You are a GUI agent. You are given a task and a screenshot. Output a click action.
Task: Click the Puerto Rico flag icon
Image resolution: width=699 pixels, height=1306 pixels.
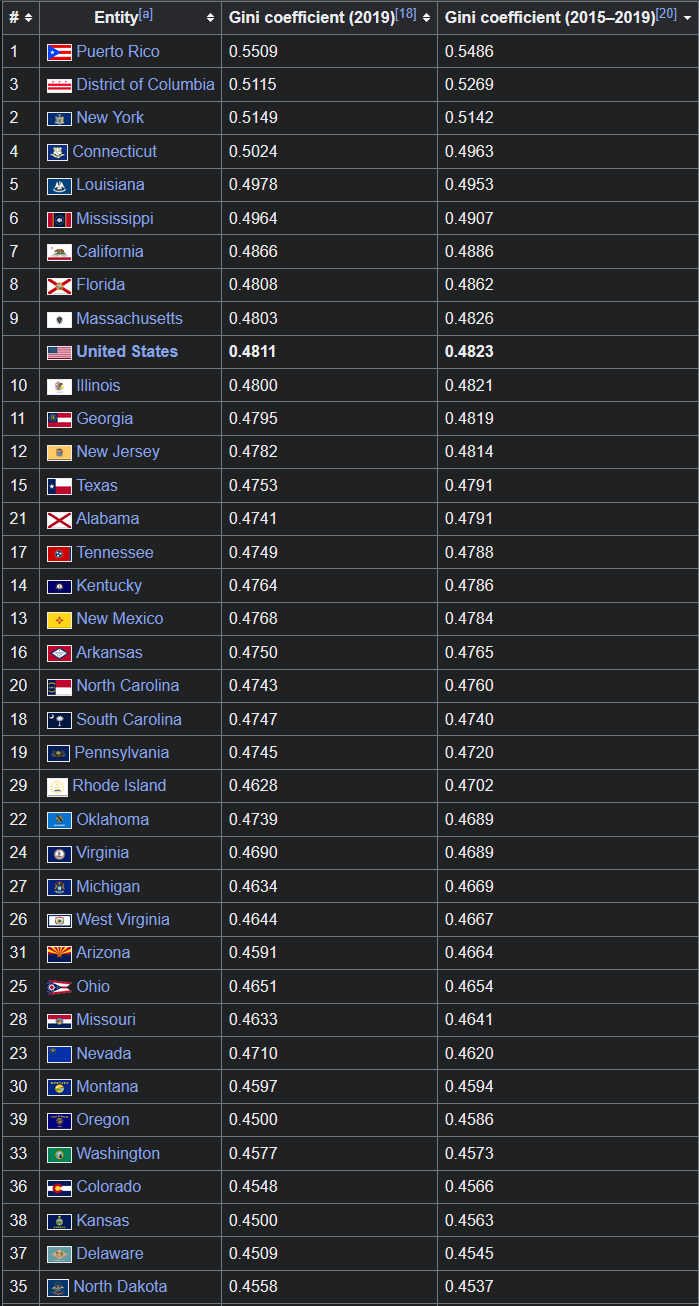point(59,52)
